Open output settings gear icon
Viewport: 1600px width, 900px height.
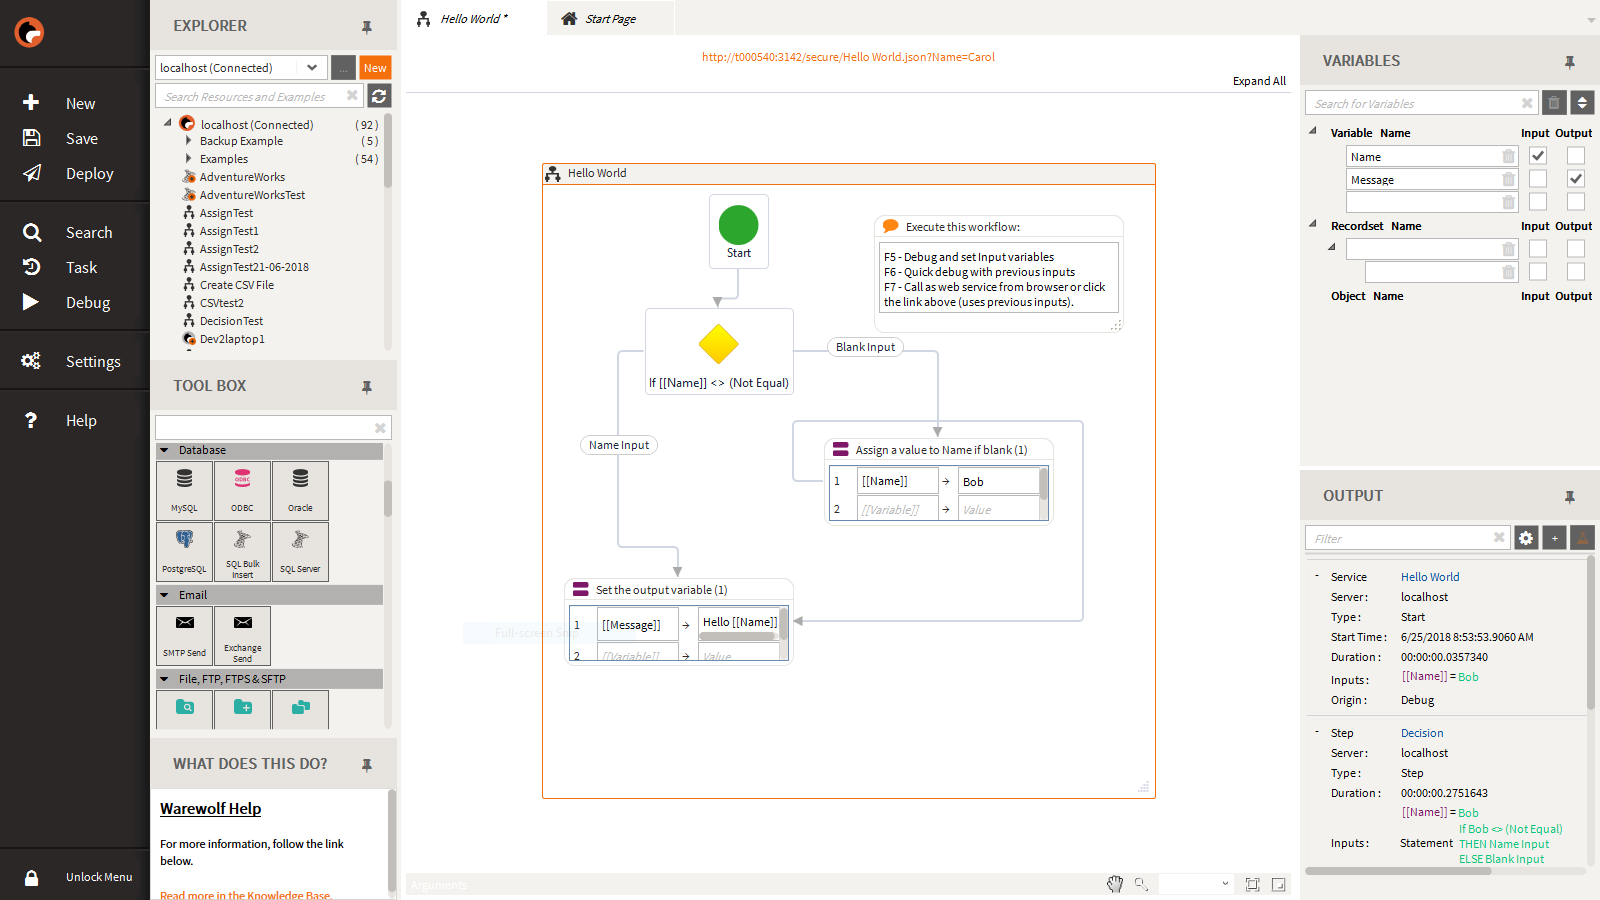coord(1526,538)
